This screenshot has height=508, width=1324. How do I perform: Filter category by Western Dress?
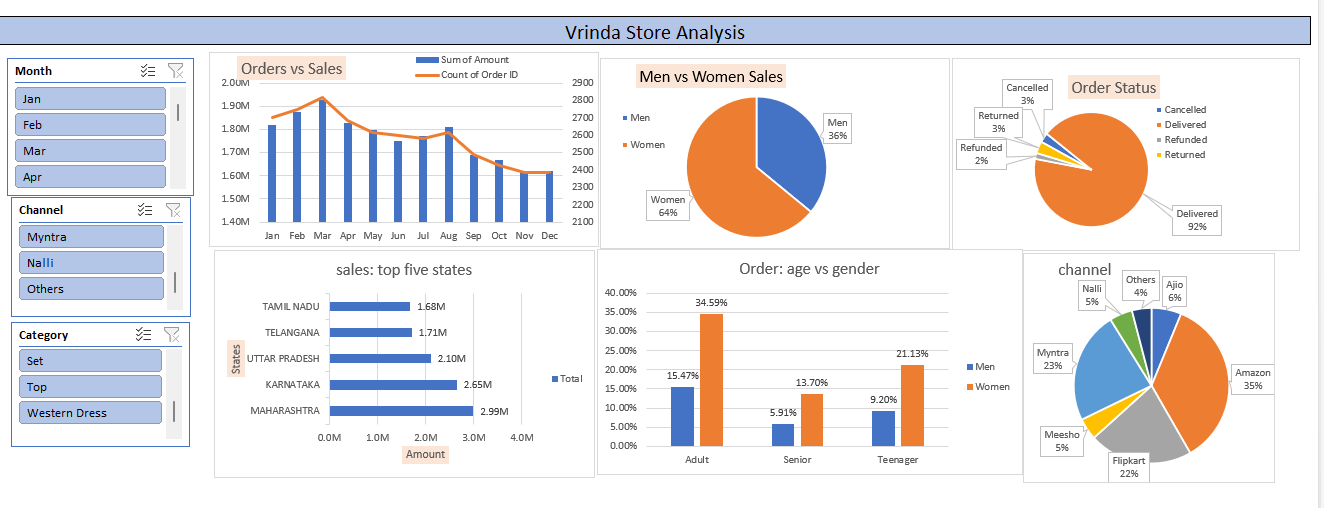point(90,413)
